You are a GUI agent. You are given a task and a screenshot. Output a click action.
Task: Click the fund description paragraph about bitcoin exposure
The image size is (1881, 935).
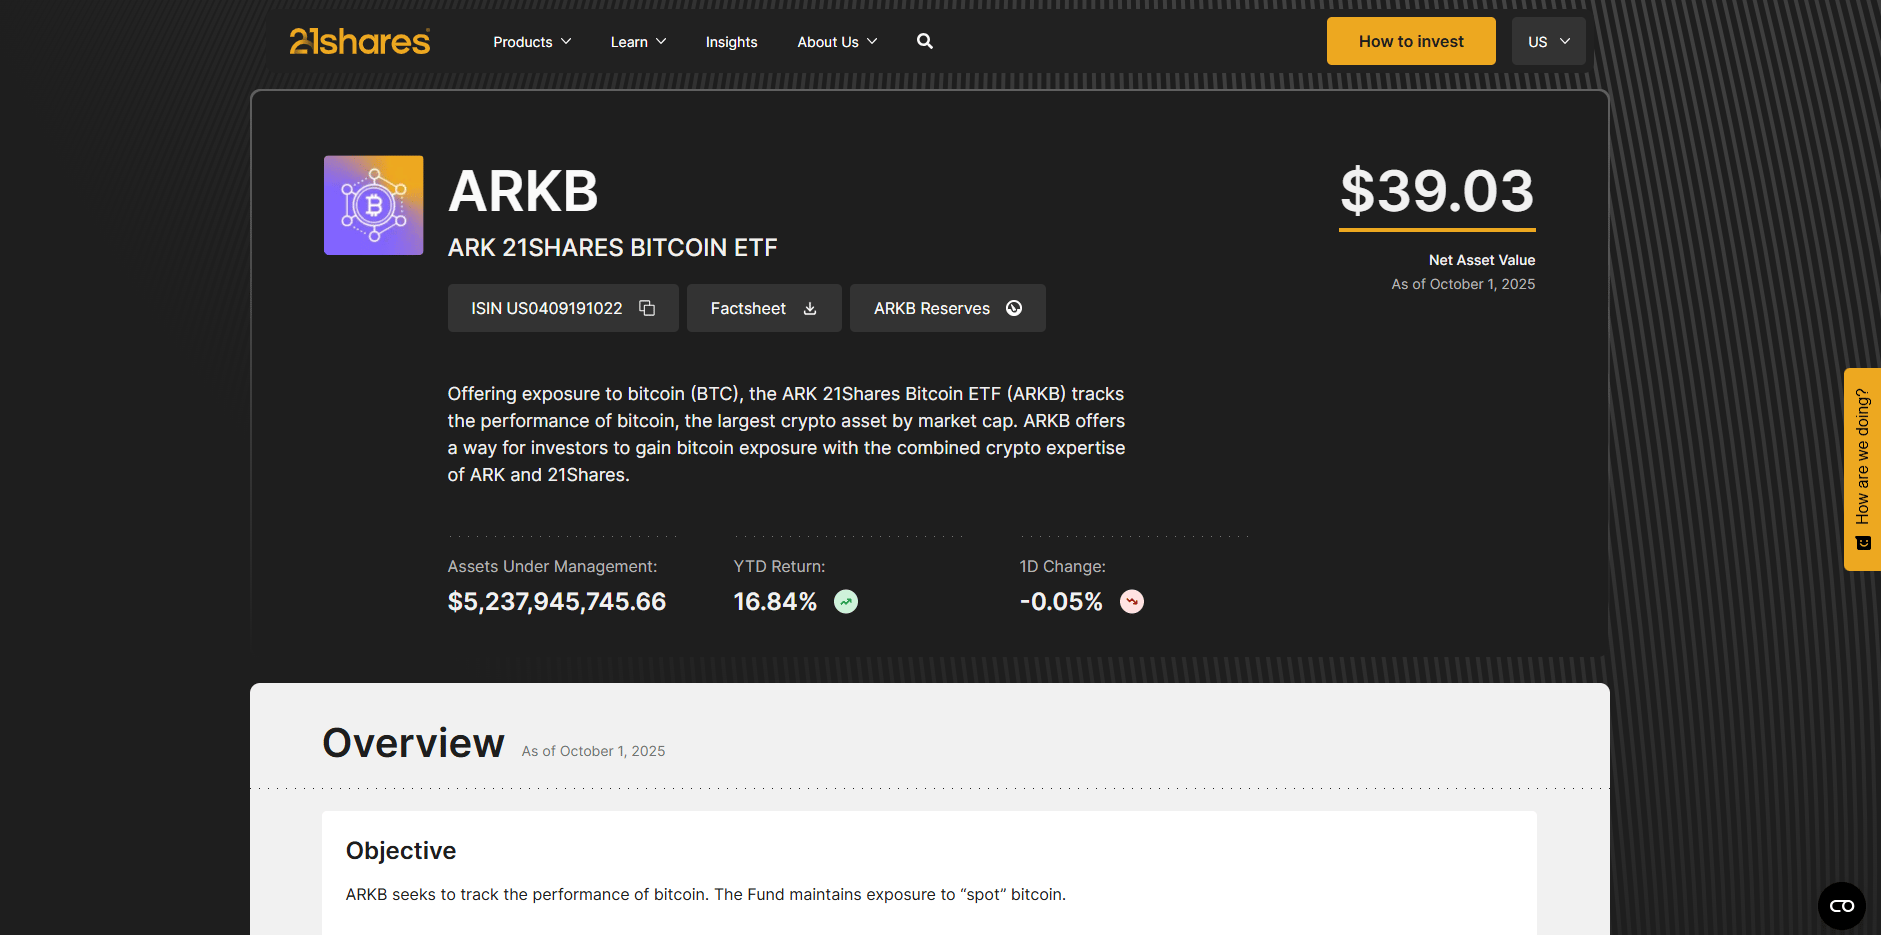[786, 434]
